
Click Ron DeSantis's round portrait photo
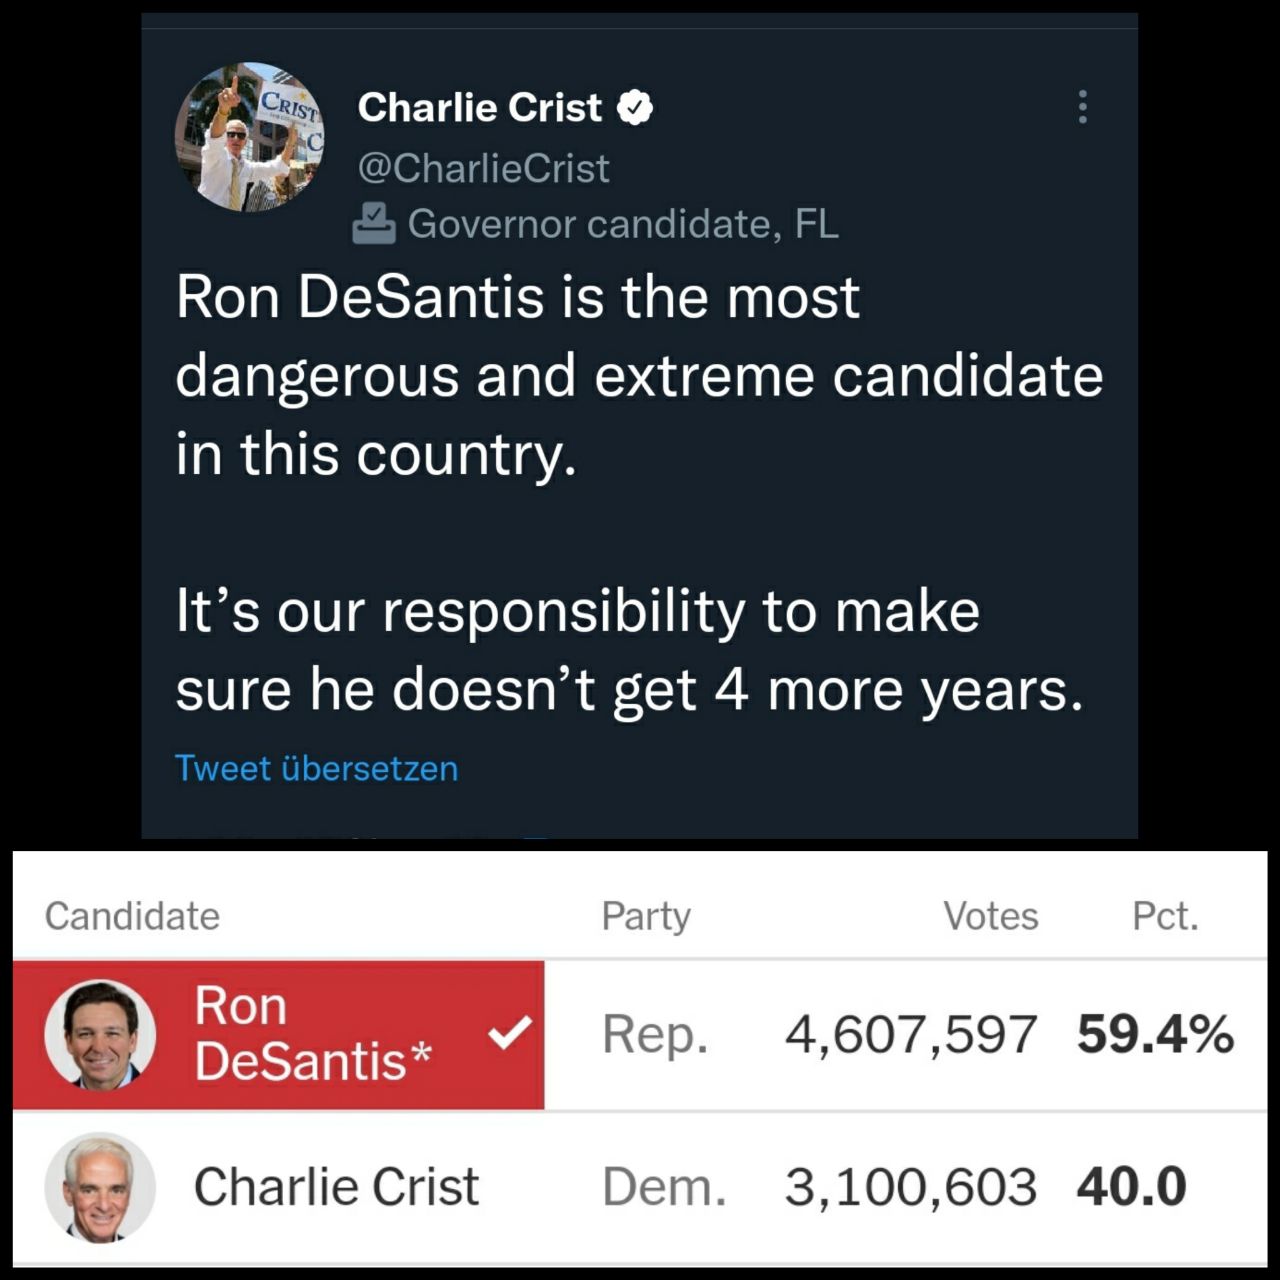pos(100,1034)
